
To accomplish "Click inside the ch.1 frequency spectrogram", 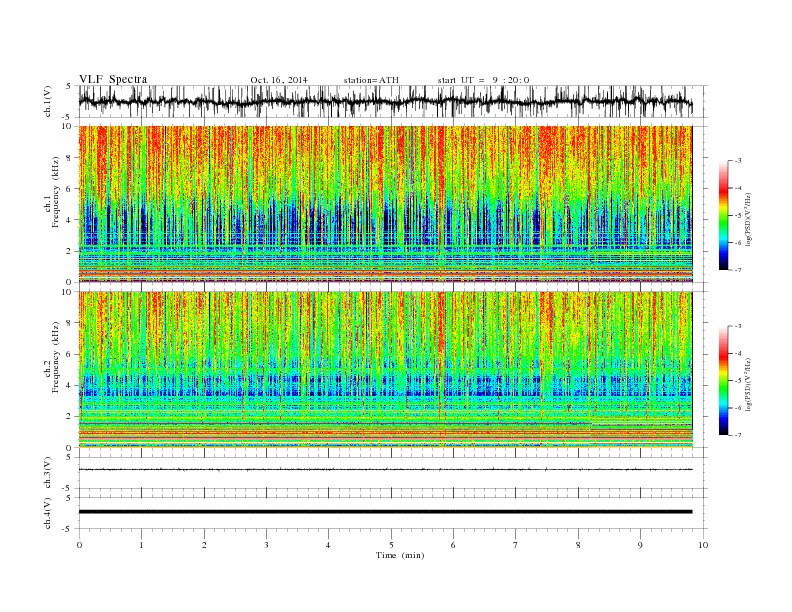I will tap(385, 204).
